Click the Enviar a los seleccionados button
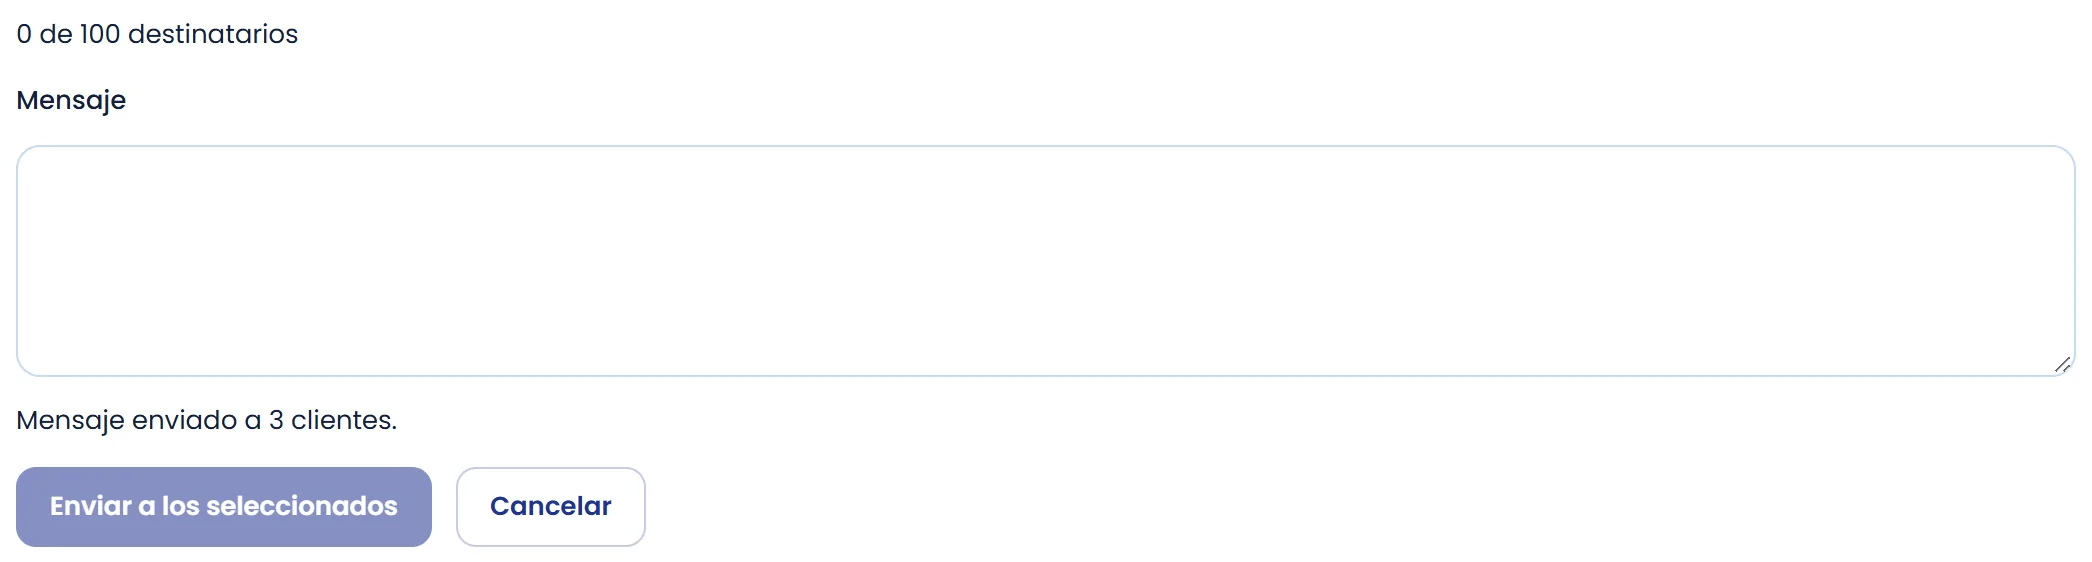The height and width of the screenshot is (562, 2092). 224,507
